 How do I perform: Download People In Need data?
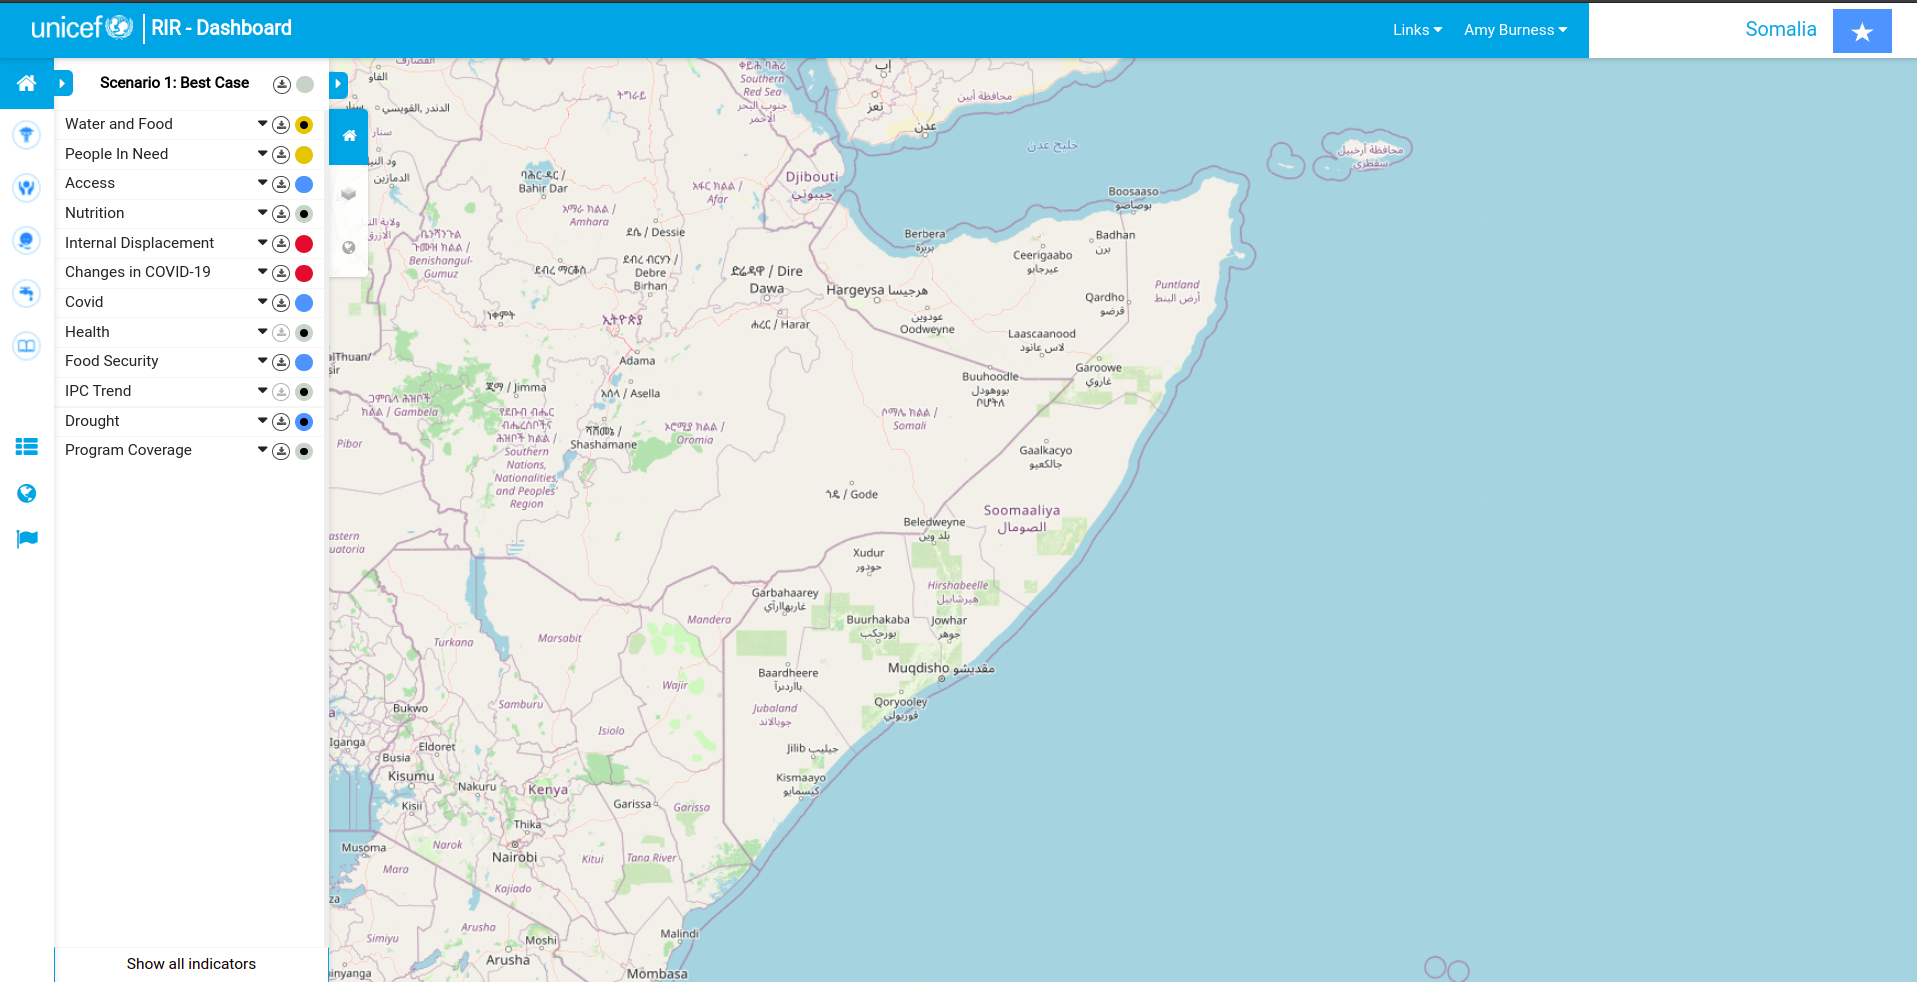[x=282, y=155]
